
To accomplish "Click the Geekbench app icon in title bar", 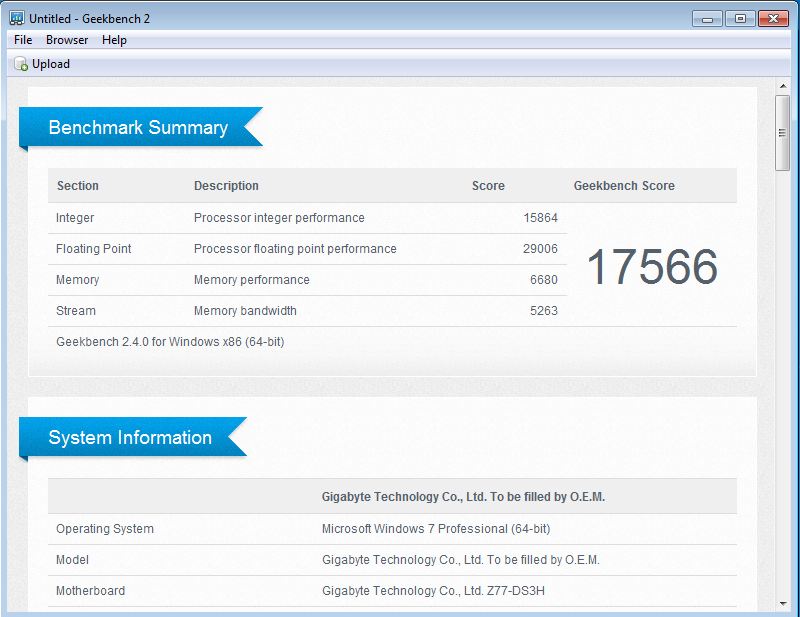I will [x=16, y=18].
